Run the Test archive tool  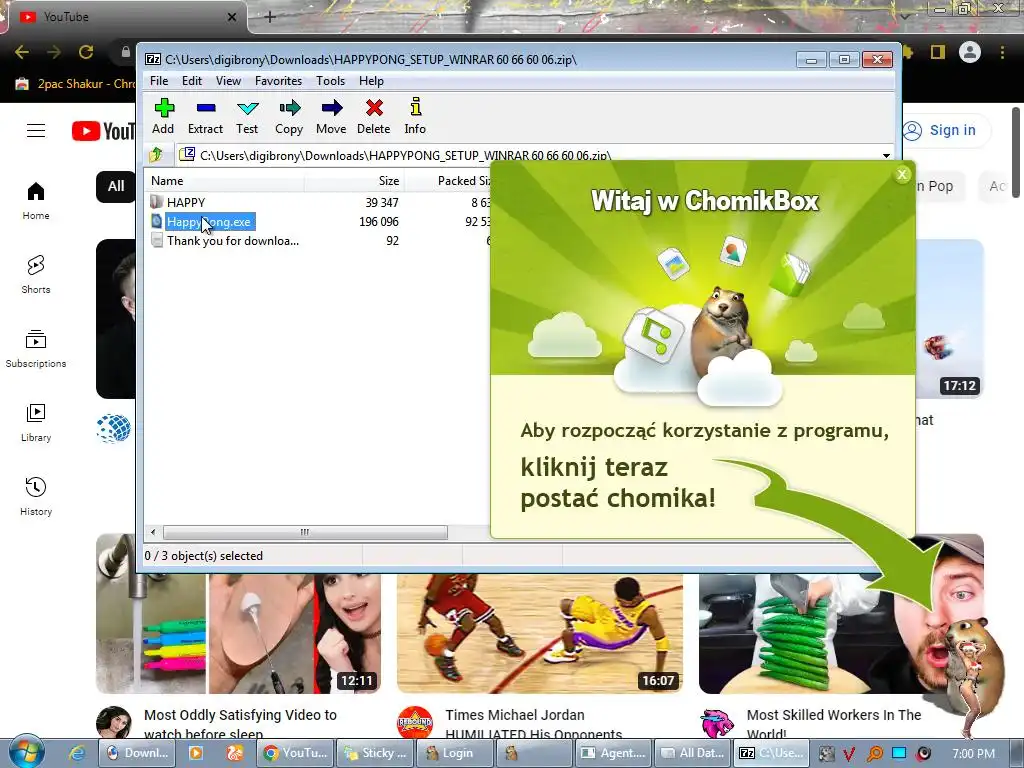coord(247,116)
